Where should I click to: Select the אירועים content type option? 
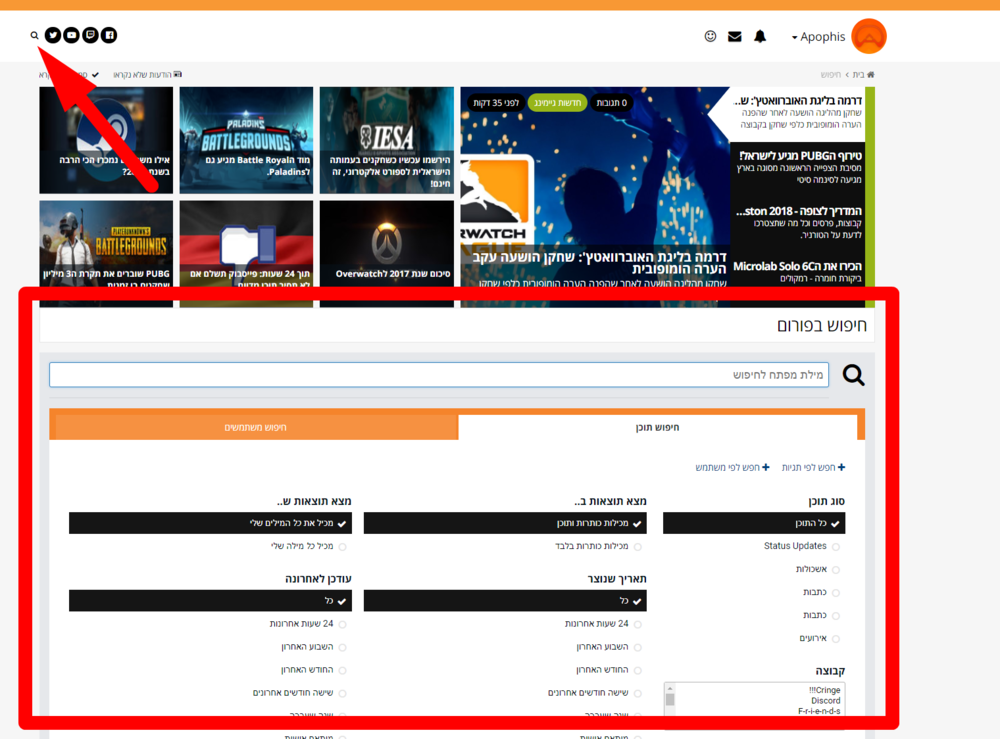tap(813, 638)
